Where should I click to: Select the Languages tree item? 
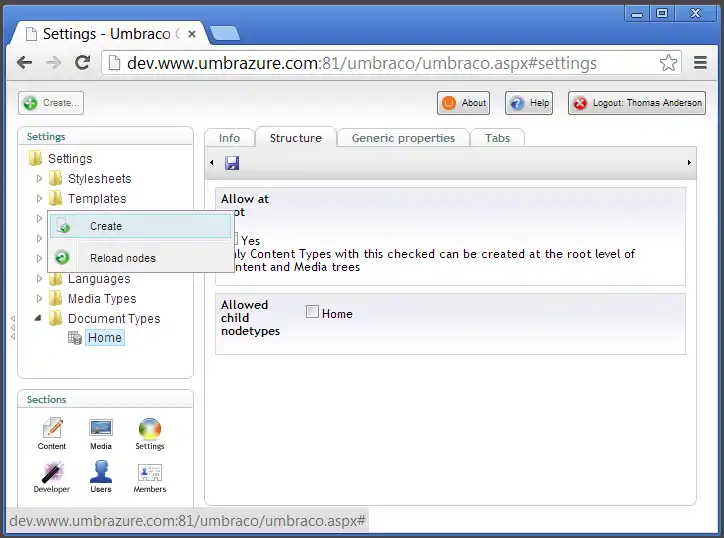99,279
